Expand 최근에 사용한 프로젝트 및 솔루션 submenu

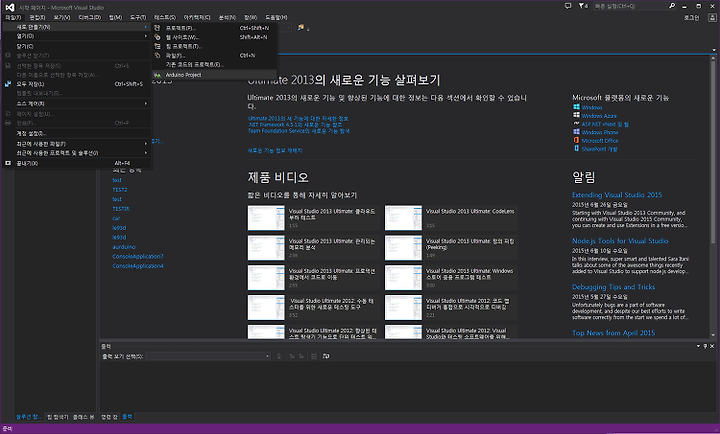tap(76, 153)
